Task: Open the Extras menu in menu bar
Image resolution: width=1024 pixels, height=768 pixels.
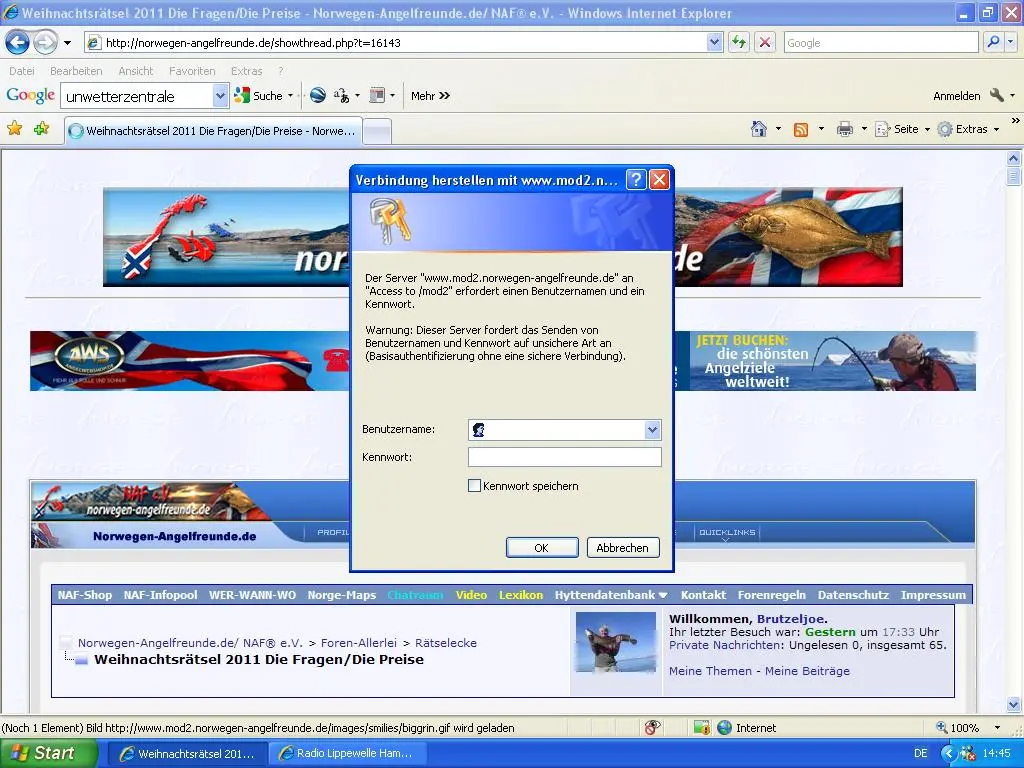Action: pos(246,71)
